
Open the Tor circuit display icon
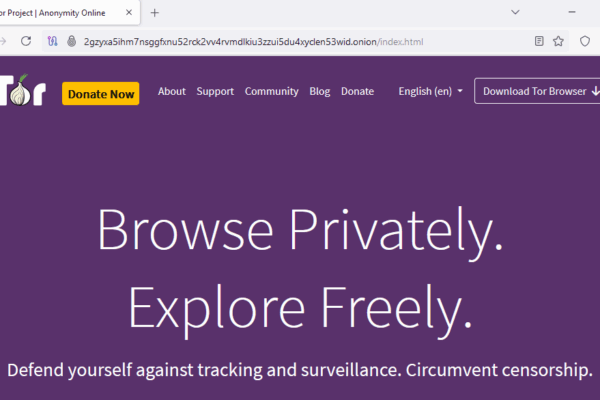coord(53,41)
